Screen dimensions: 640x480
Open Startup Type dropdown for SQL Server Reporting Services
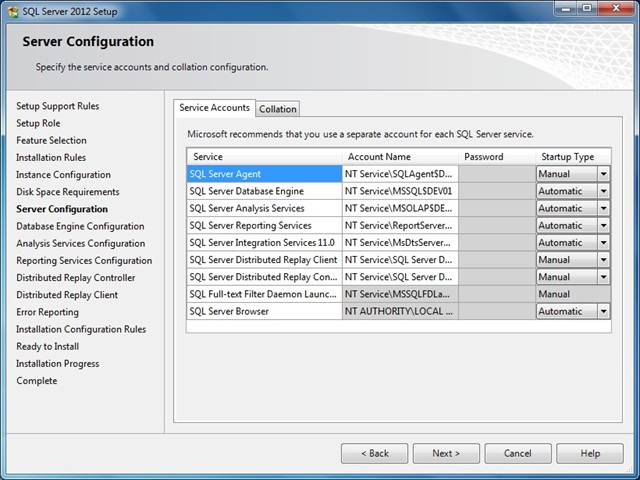pyautogui.click(x=603, y=225)
